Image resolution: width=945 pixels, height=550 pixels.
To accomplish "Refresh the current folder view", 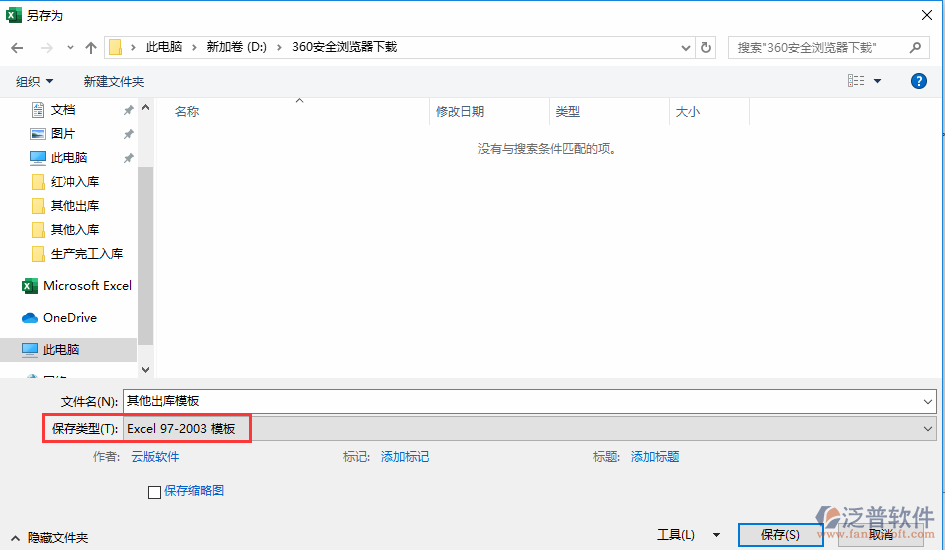I will pos(707,47).
